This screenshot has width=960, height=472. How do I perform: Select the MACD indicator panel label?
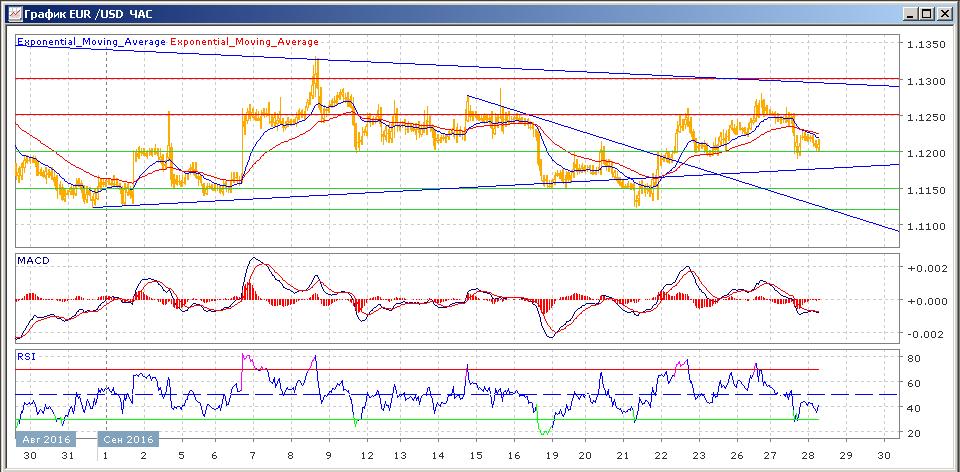pos(33,260)
